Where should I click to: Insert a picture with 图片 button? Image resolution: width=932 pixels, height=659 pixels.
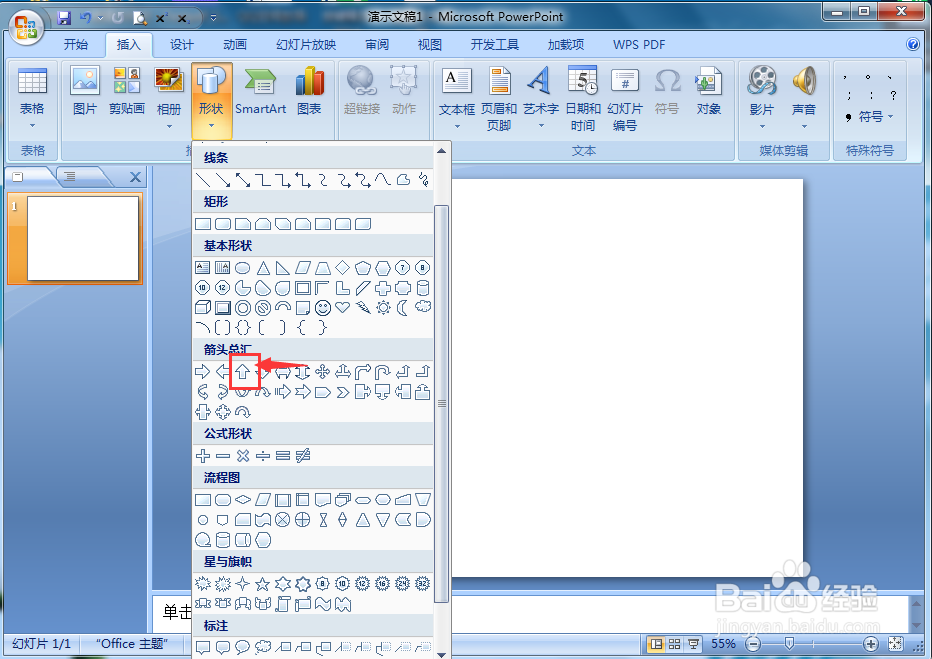[85, 91]
